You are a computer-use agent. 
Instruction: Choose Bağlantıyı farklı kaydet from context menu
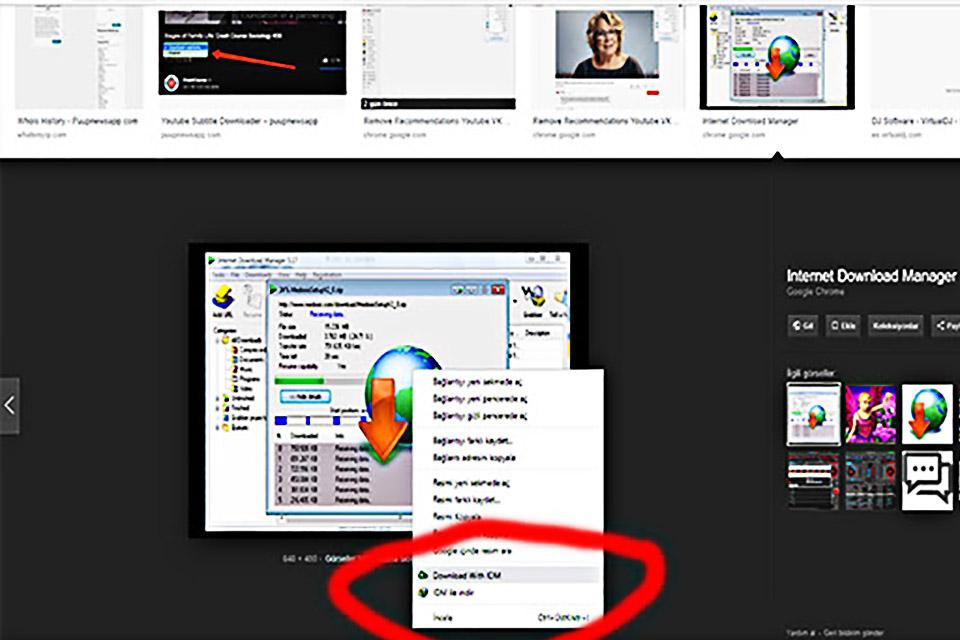507,440
